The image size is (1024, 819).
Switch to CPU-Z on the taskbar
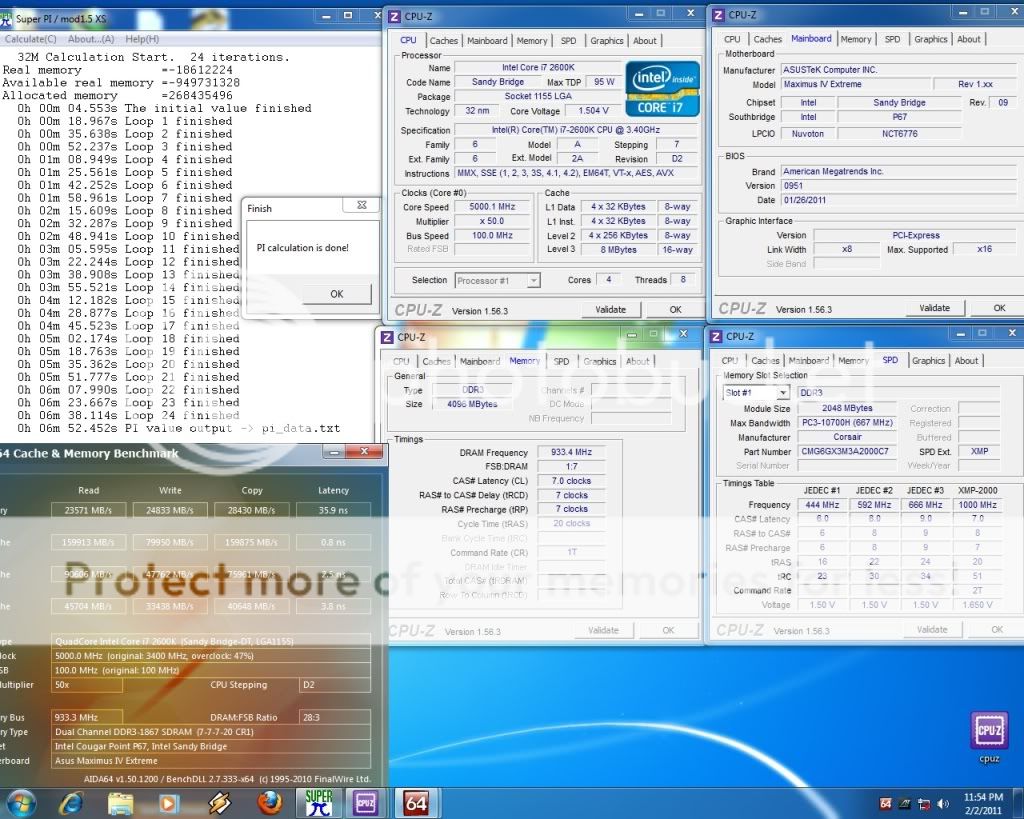(366, 803)
